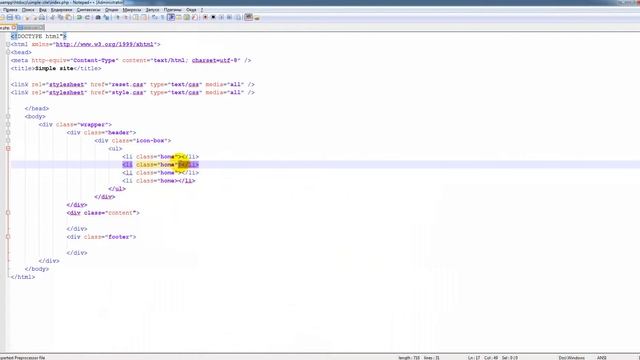Viewport: 640px width, 360px height.
Task: Collapse the header div fold marker
Action: pyautogui.click(x=8, y=132)
